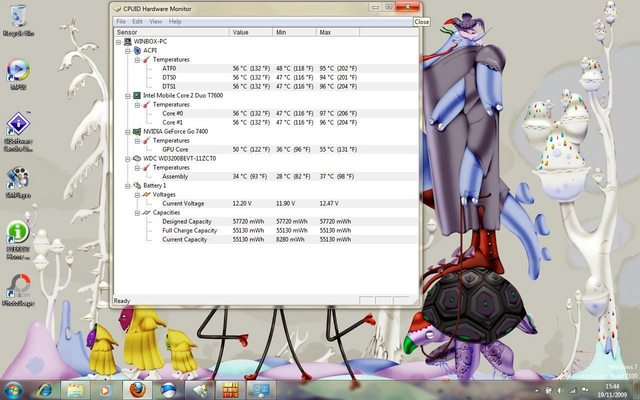
Task: Click the Capacities graph icon
Action: coord(146,213)
